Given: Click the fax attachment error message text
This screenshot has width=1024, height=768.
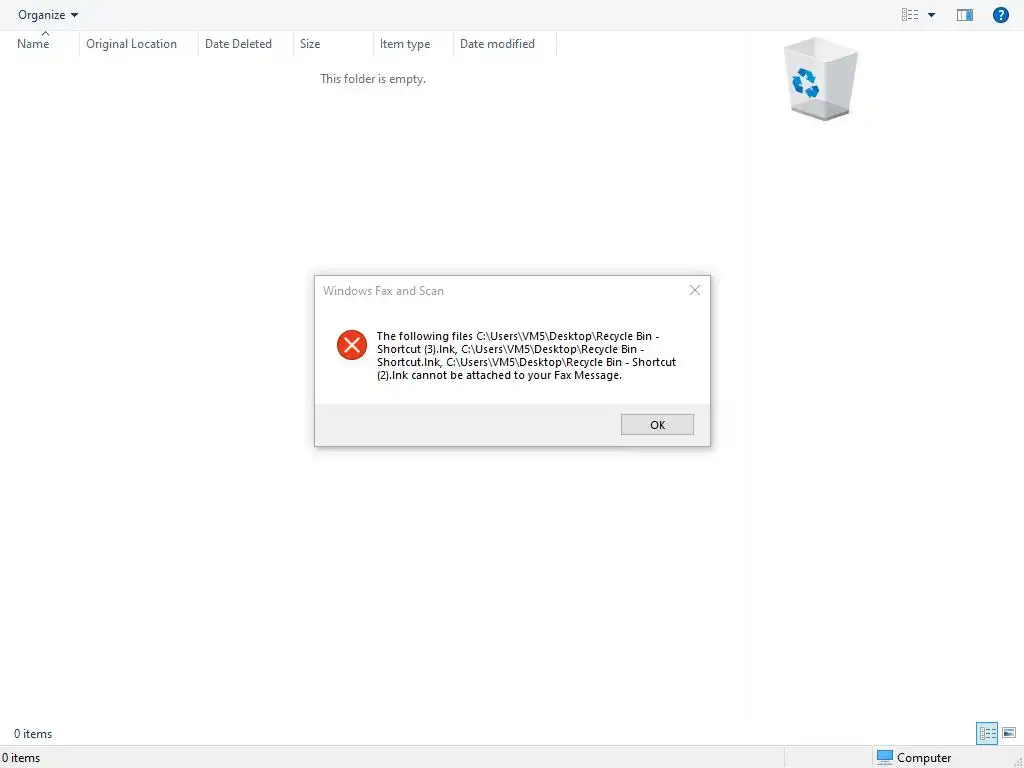Looking at the screenshot, I should pos(526,356).
